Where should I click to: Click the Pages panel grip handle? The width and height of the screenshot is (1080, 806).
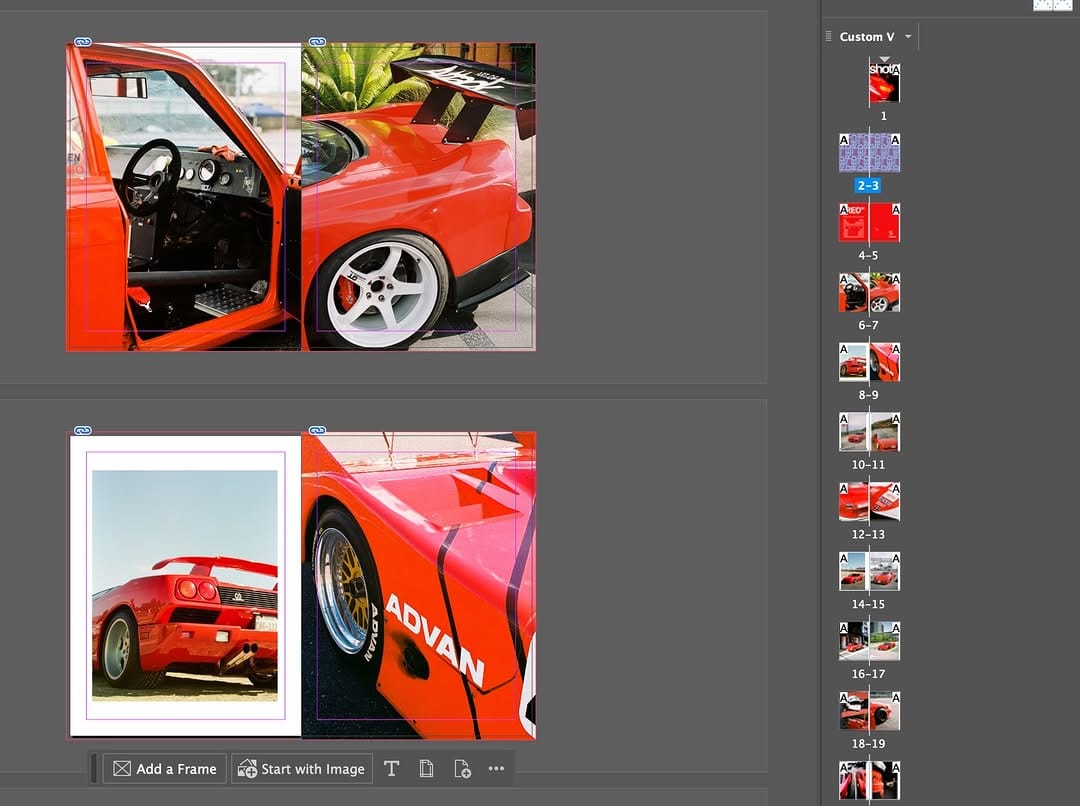coord(829,37)
